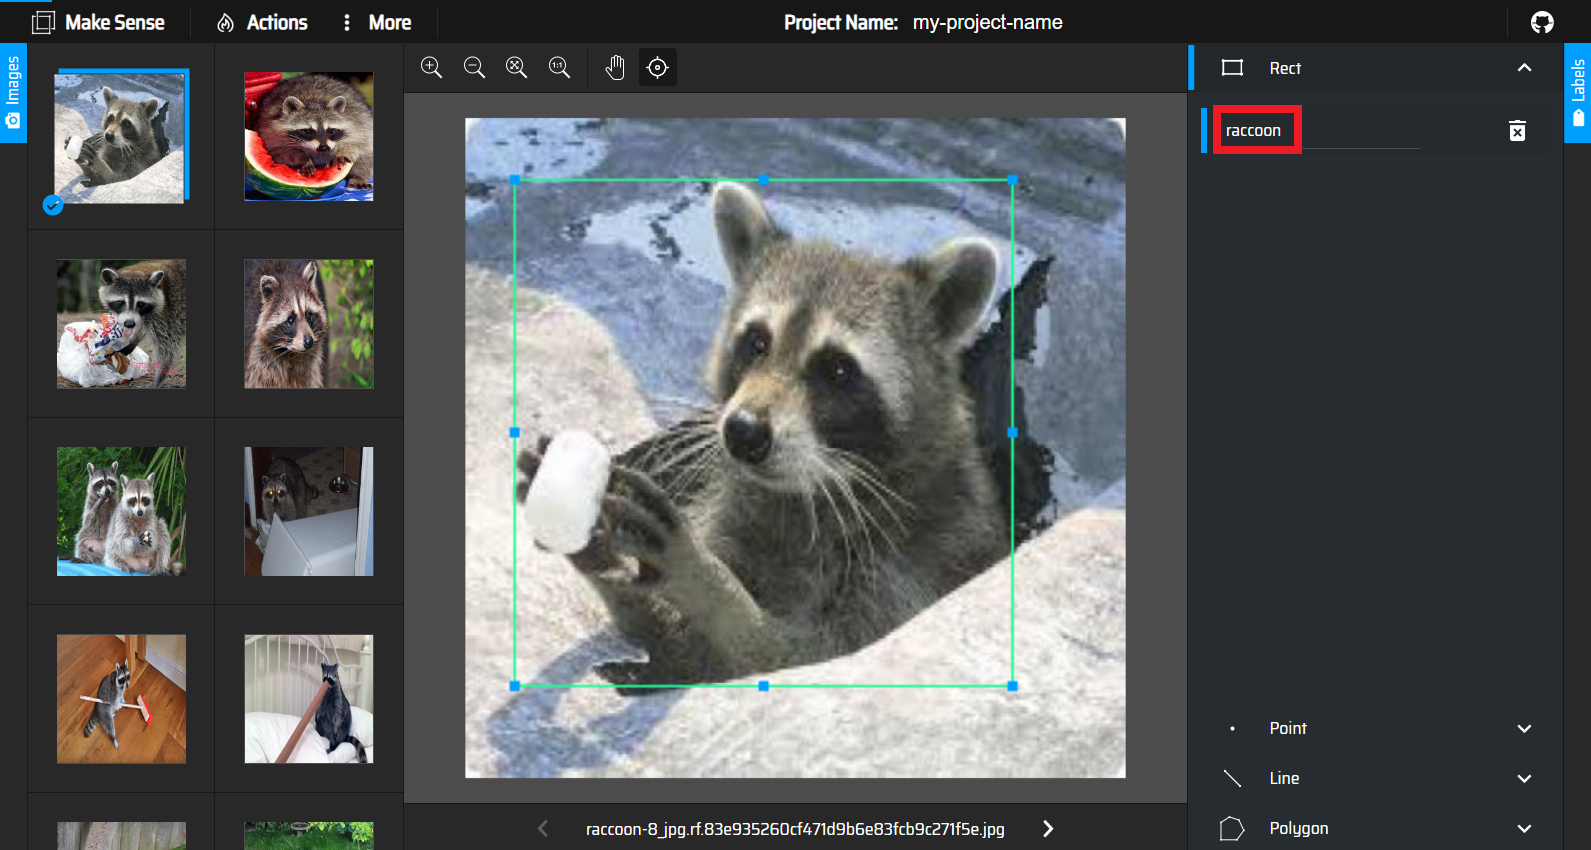Select the hand drag image tool
Screen dimensions: 1591x850
(x=615, y=67)
